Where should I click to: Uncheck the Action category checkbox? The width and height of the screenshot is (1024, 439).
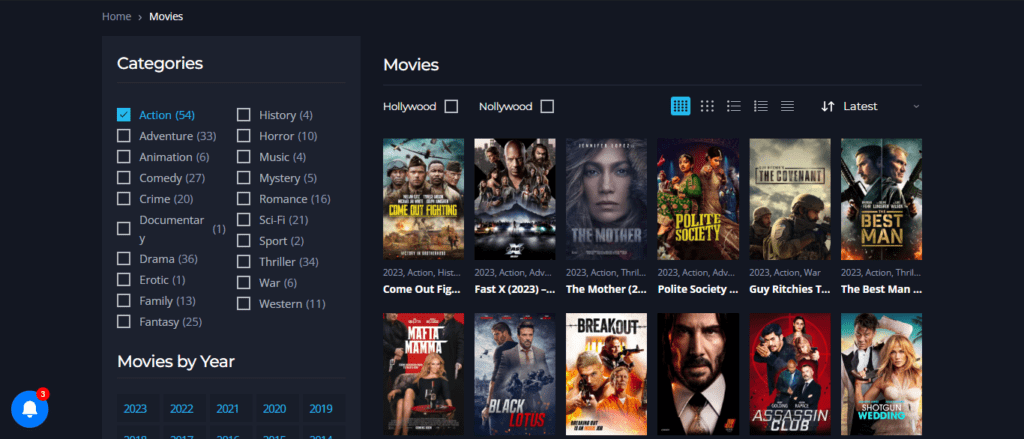pos(123,115)
